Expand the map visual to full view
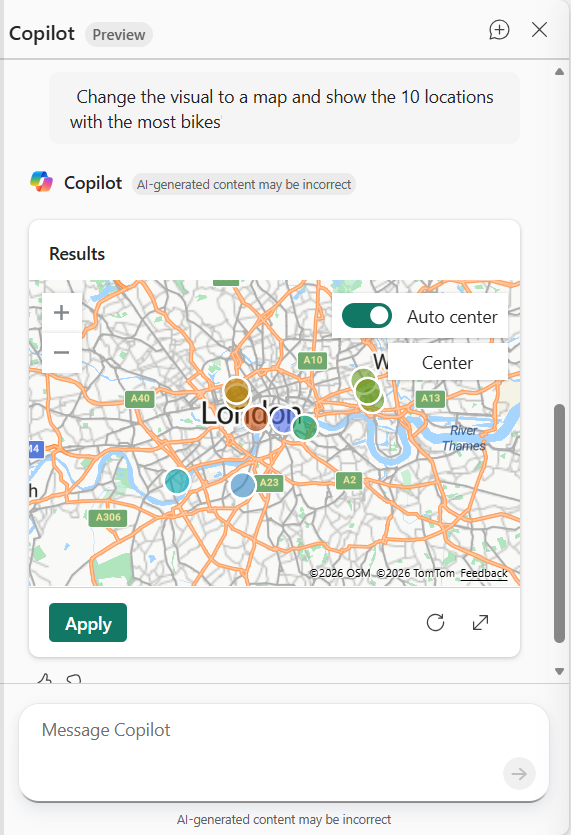The height and width of the screenshot is (835, 571). pyautogui.click(x=480, y=622)
